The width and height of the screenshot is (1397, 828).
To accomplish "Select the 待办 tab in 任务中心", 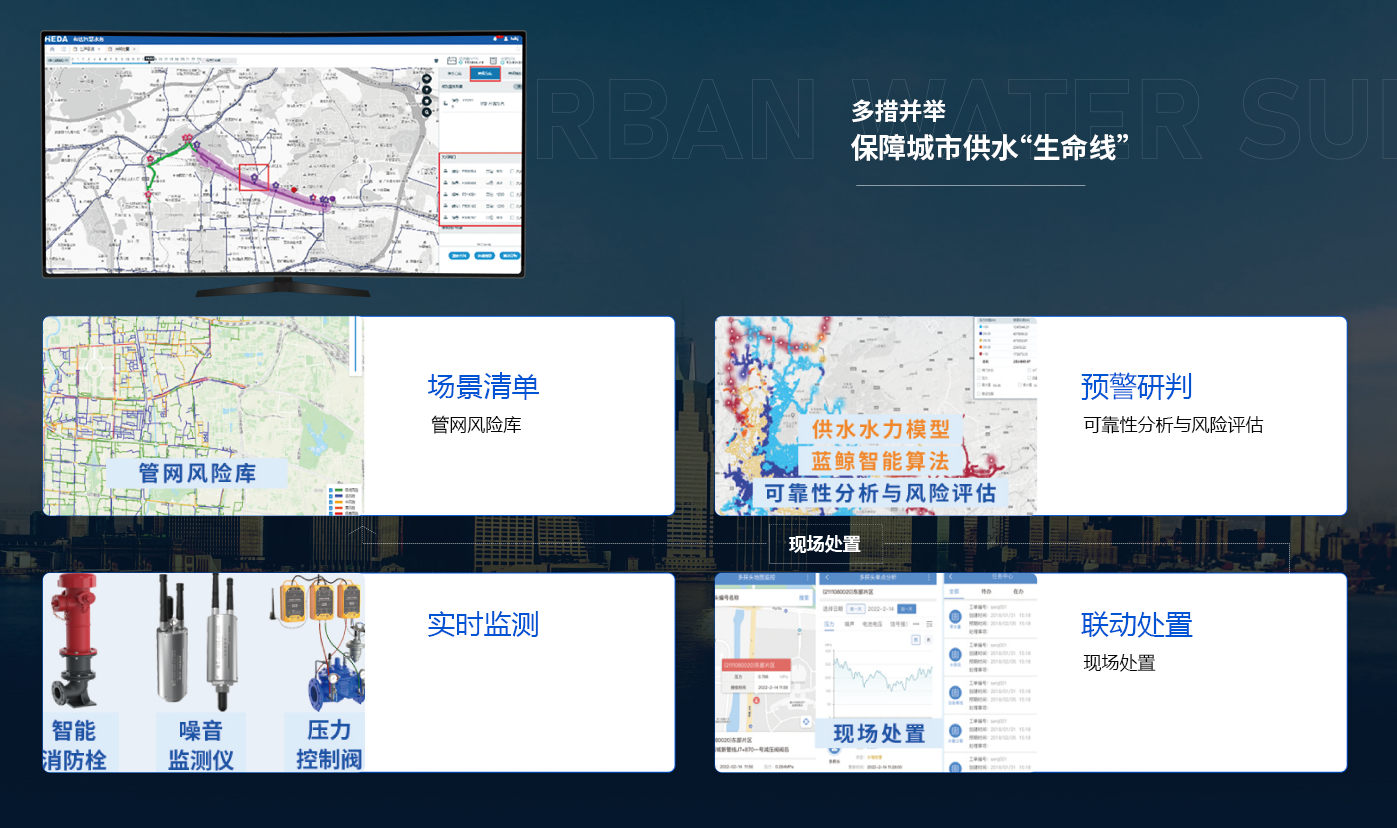I will tap(987, 593).
